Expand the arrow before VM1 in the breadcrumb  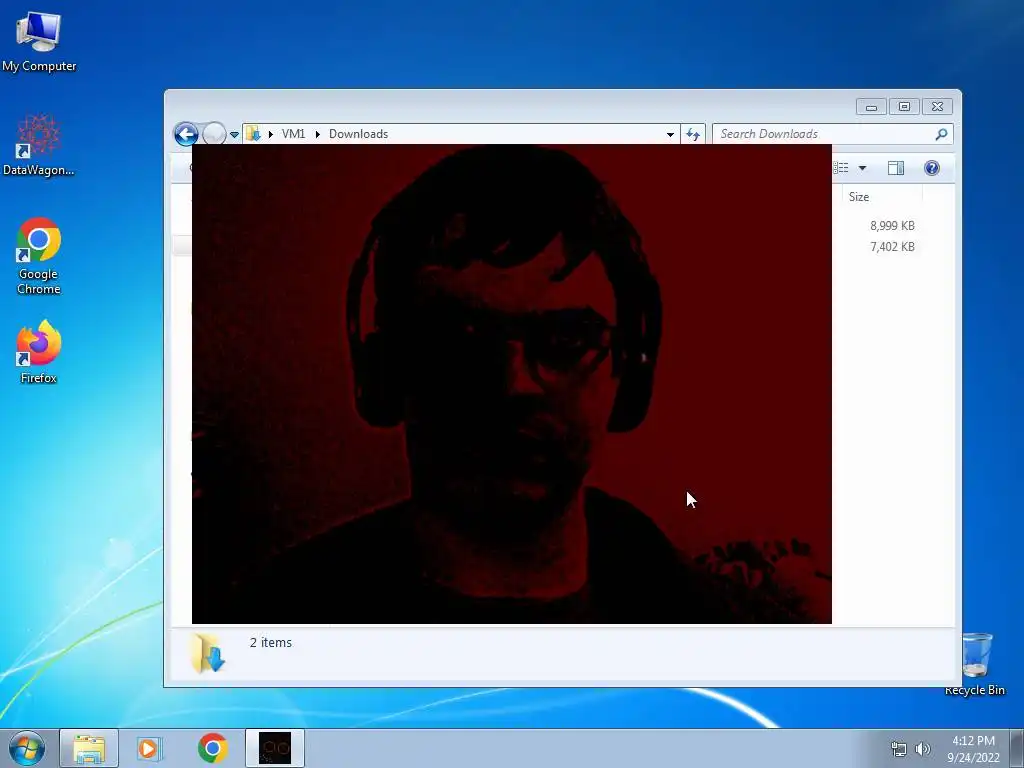coord(270,135)
